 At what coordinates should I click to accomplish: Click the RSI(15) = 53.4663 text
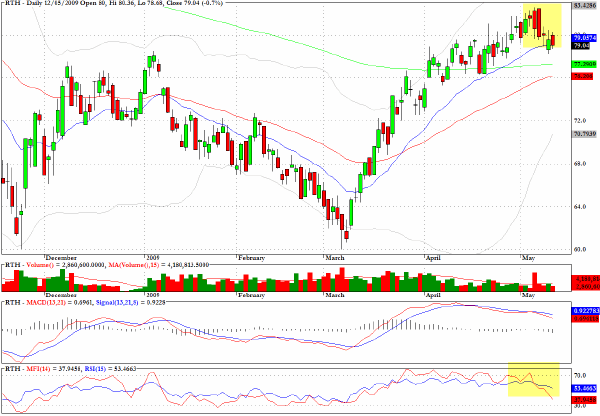coord(109,369)
